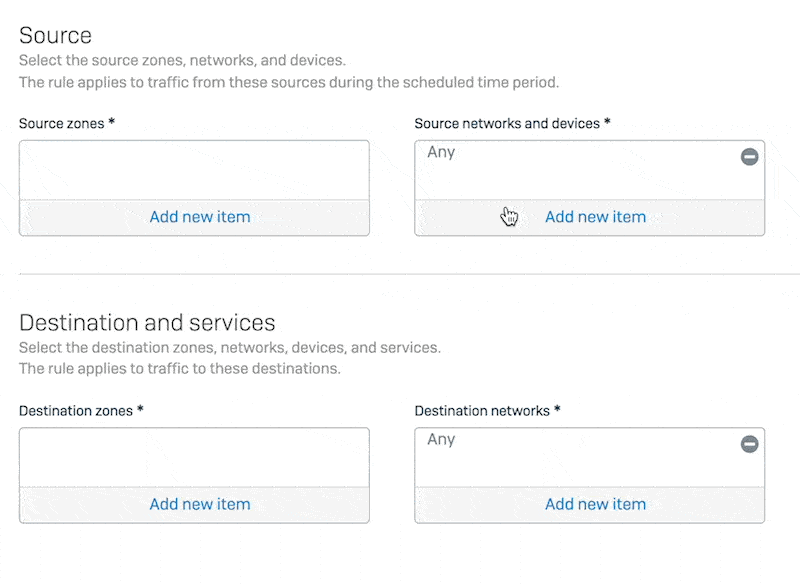Click the empty Destination zones list box

194,458
